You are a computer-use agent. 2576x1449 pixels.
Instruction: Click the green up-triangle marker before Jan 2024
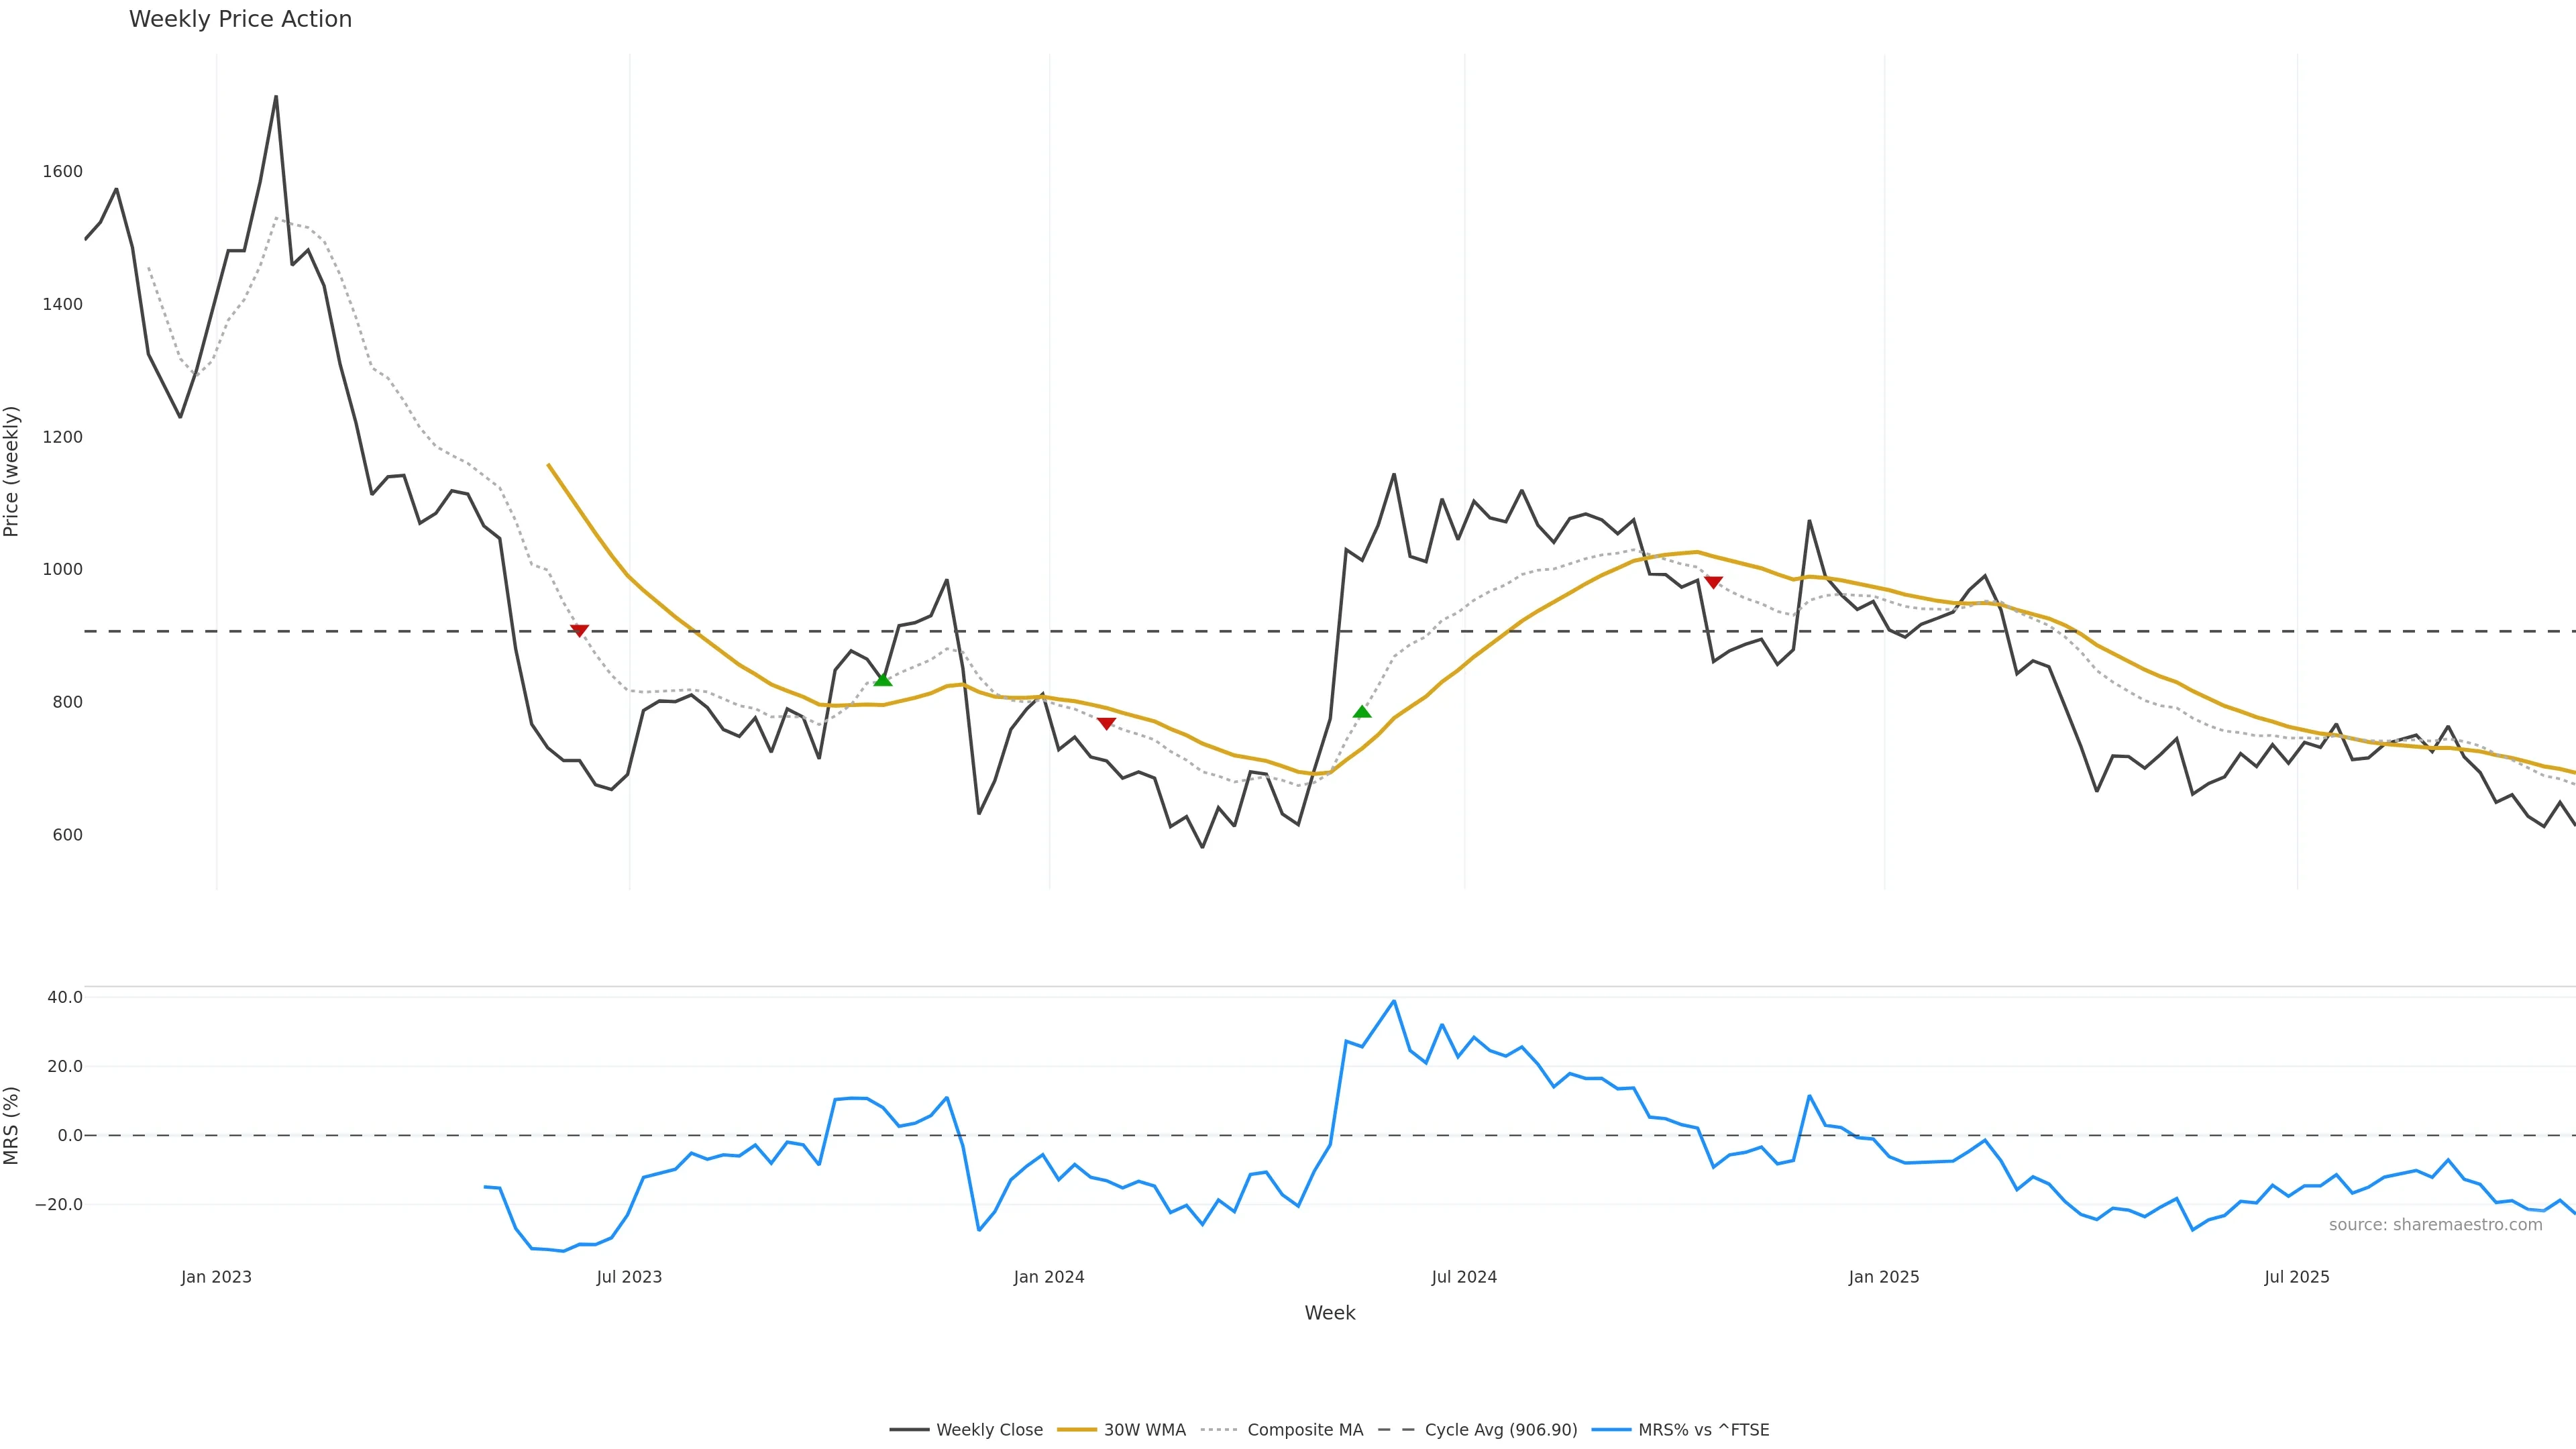[882, 680]
